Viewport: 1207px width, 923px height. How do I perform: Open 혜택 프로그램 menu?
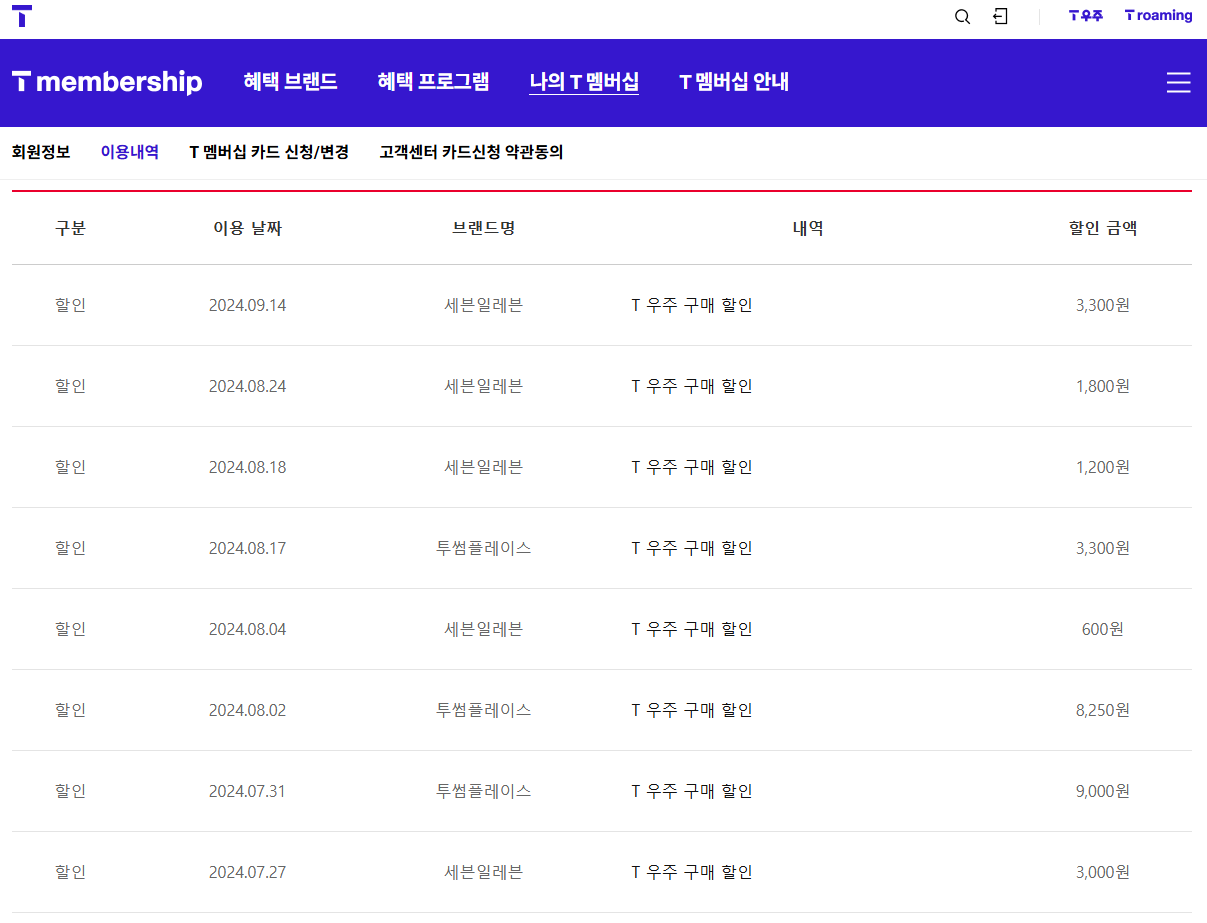(x=433, y=82)
